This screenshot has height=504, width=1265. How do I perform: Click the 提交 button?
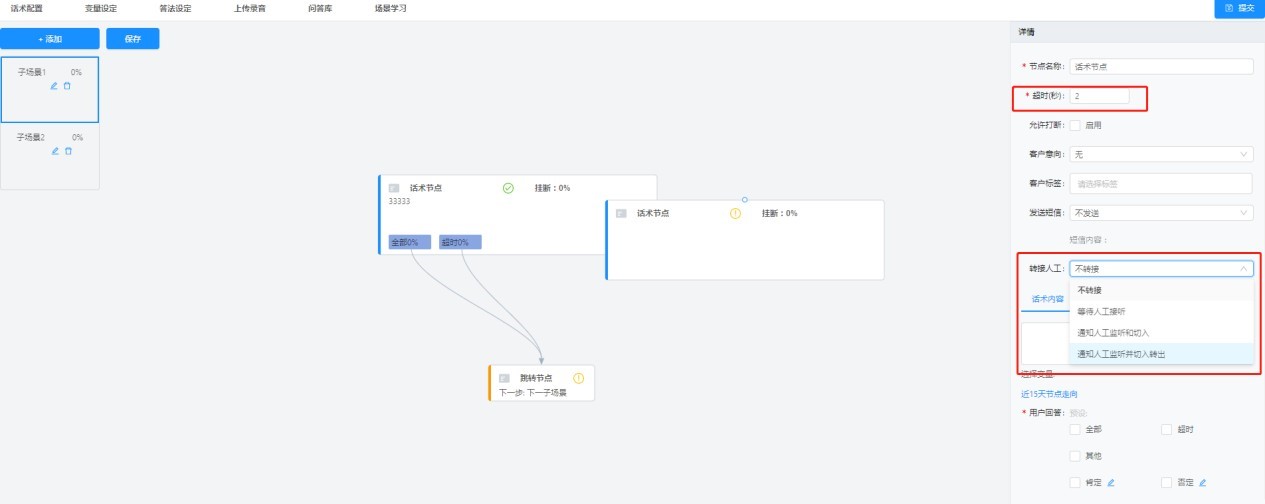(1238, 8)
